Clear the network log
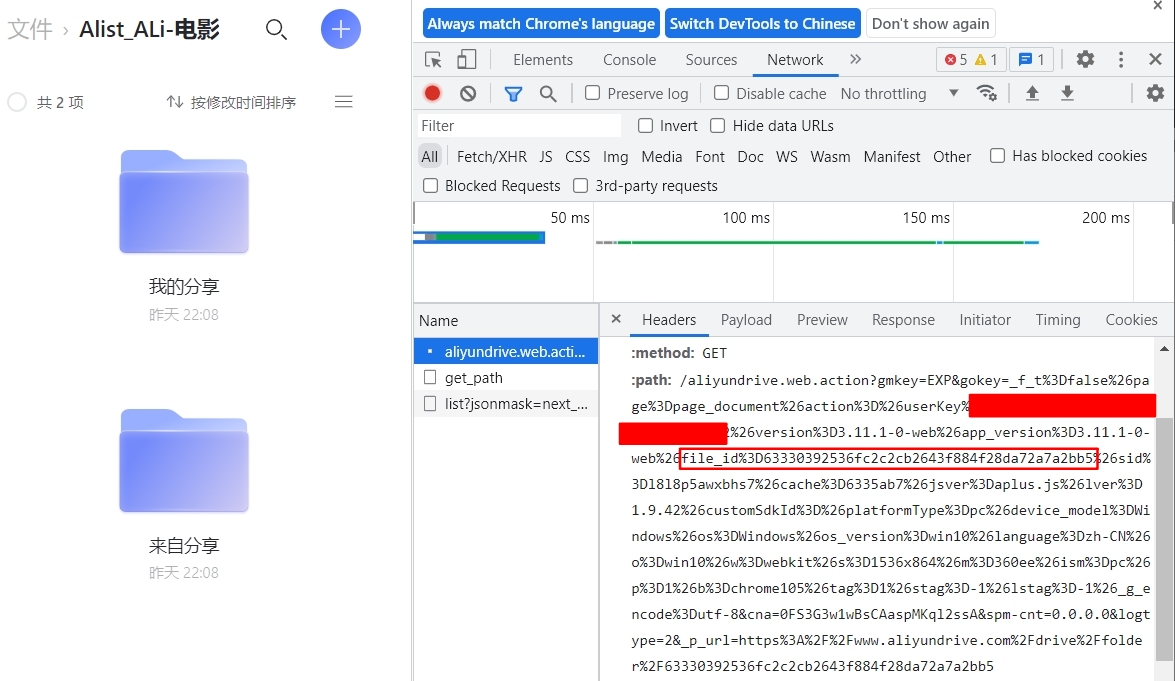Viewport: 1175px width, 681px height. [468, 94]
